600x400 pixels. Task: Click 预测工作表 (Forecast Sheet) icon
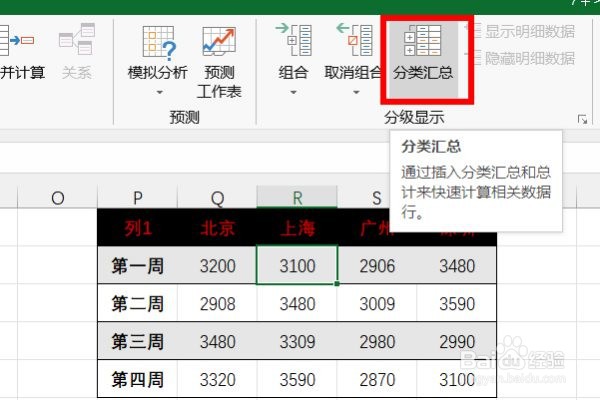coord(219,41)
